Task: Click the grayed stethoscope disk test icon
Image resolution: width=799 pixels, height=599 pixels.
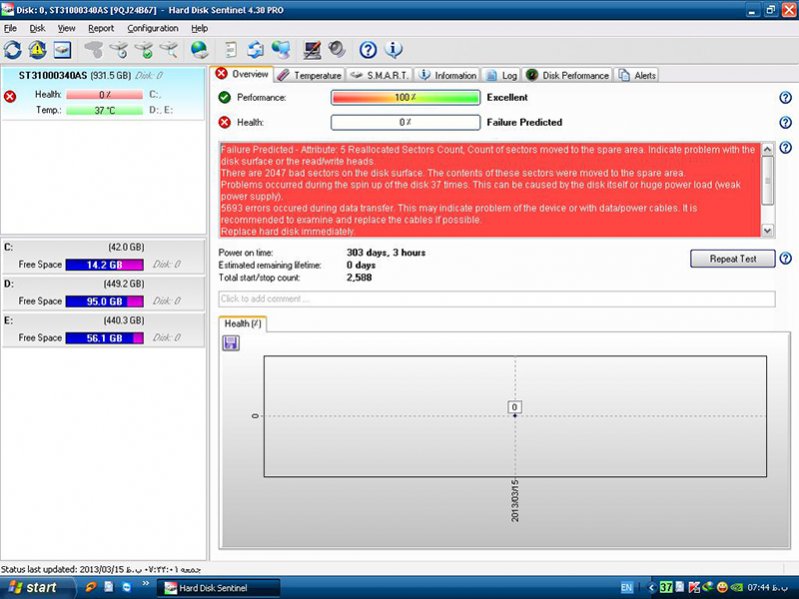Action: coord(93,50)
